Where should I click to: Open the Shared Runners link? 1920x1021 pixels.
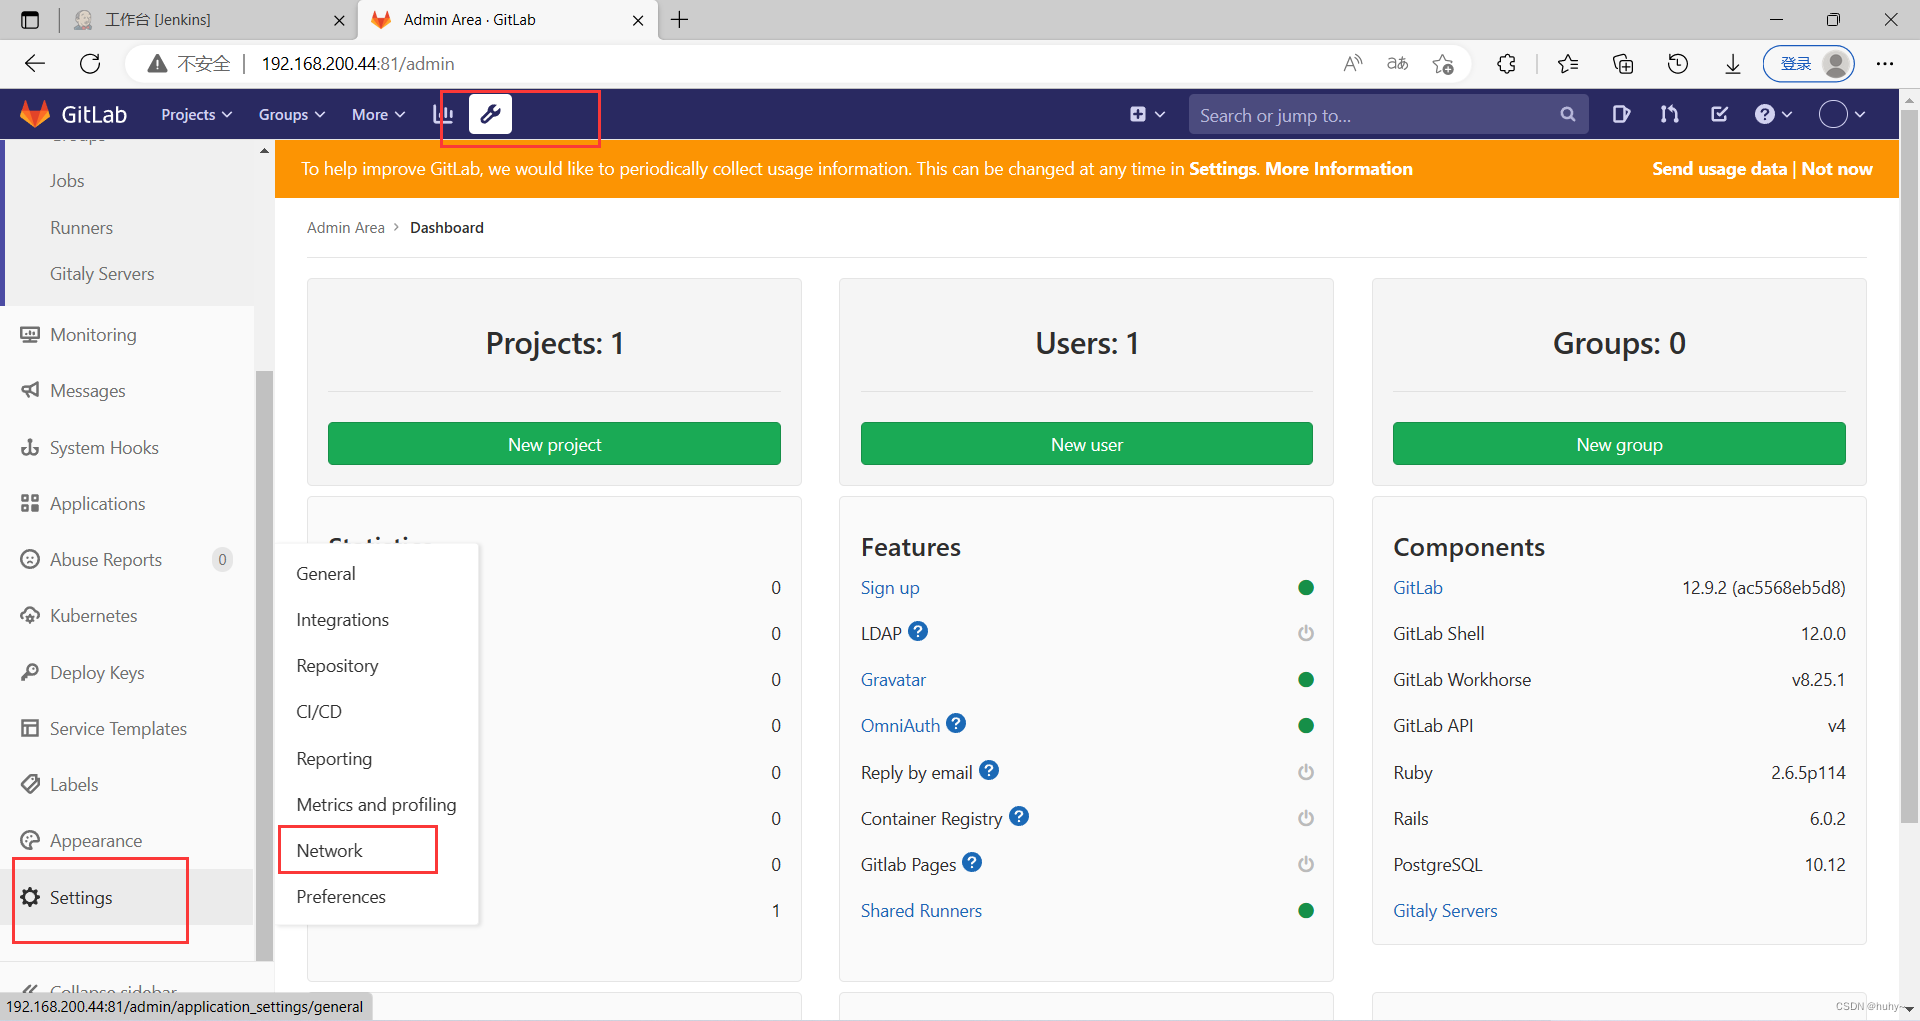(x=921, y=910)
